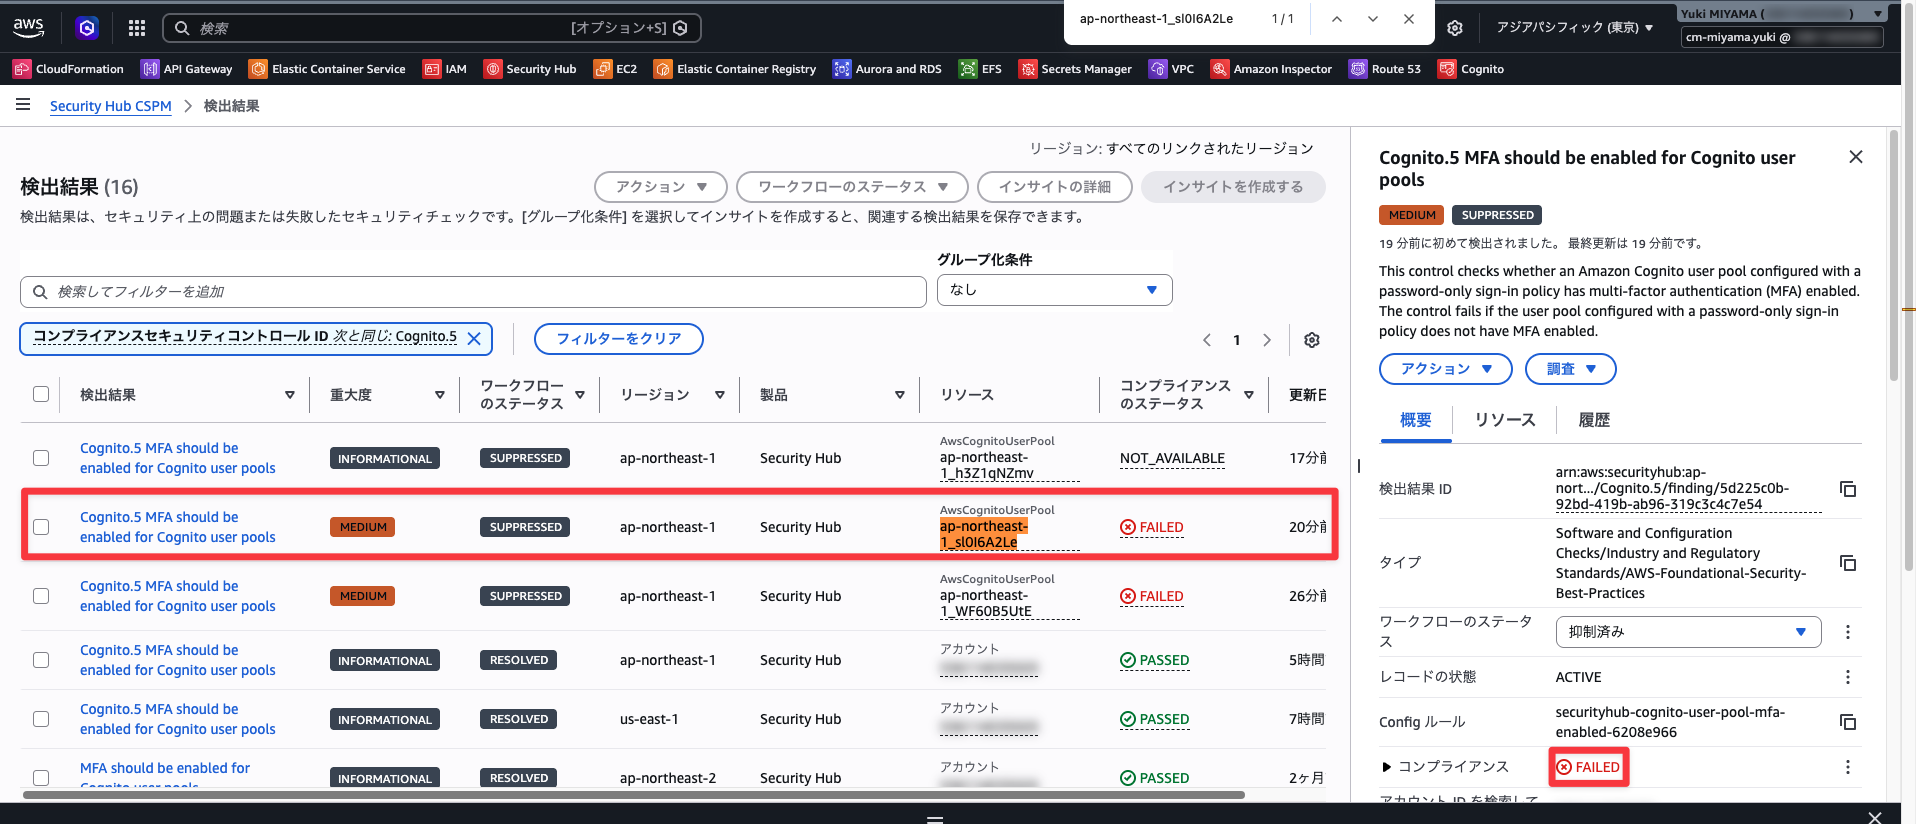Image resolution: width=1916 pixels, height=824 pixels.
Task: Open the グループ化条件 select box
Action: tap(1054, 290)
